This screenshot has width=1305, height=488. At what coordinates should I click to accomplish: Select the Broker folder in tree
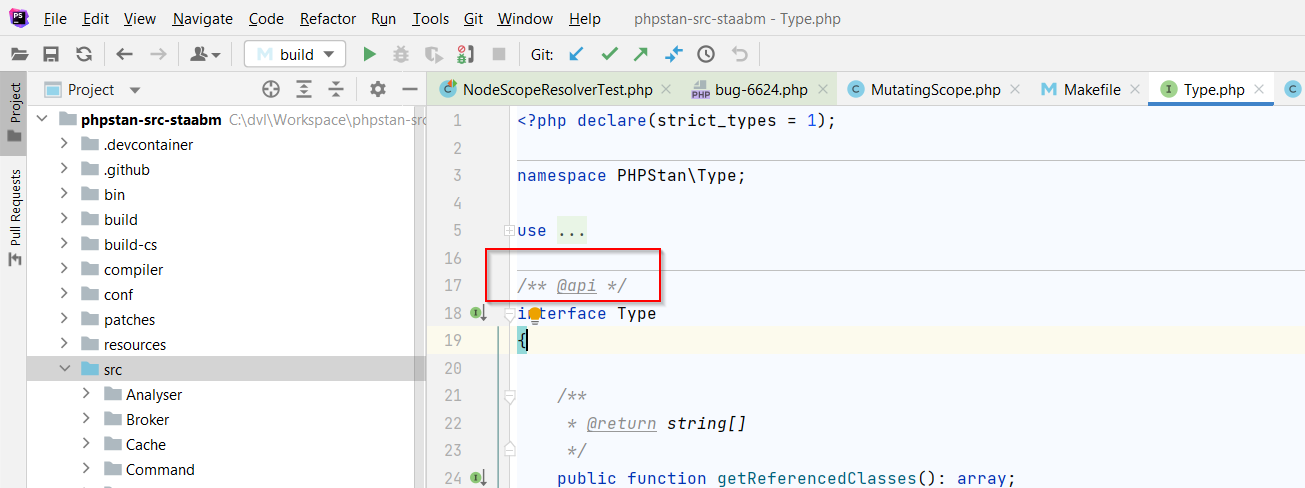click(x=147, y=419)
